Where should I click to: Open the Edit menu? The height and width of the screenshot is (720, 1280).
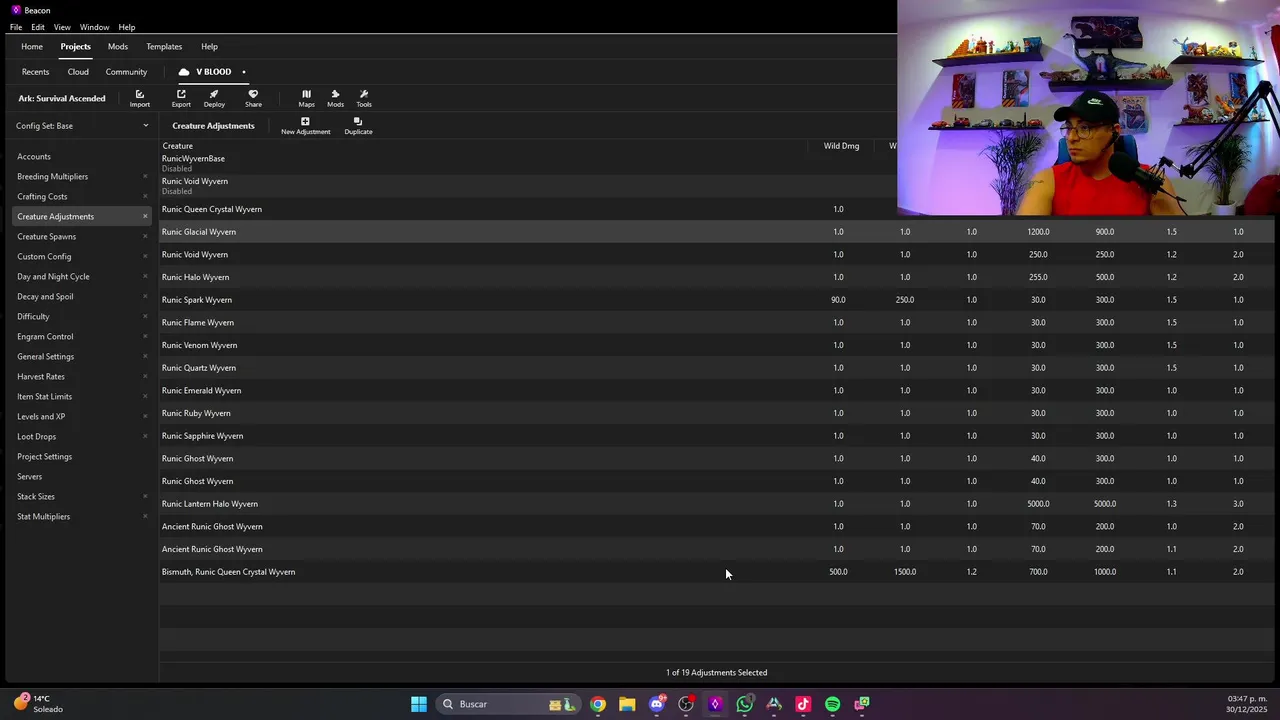38,27
